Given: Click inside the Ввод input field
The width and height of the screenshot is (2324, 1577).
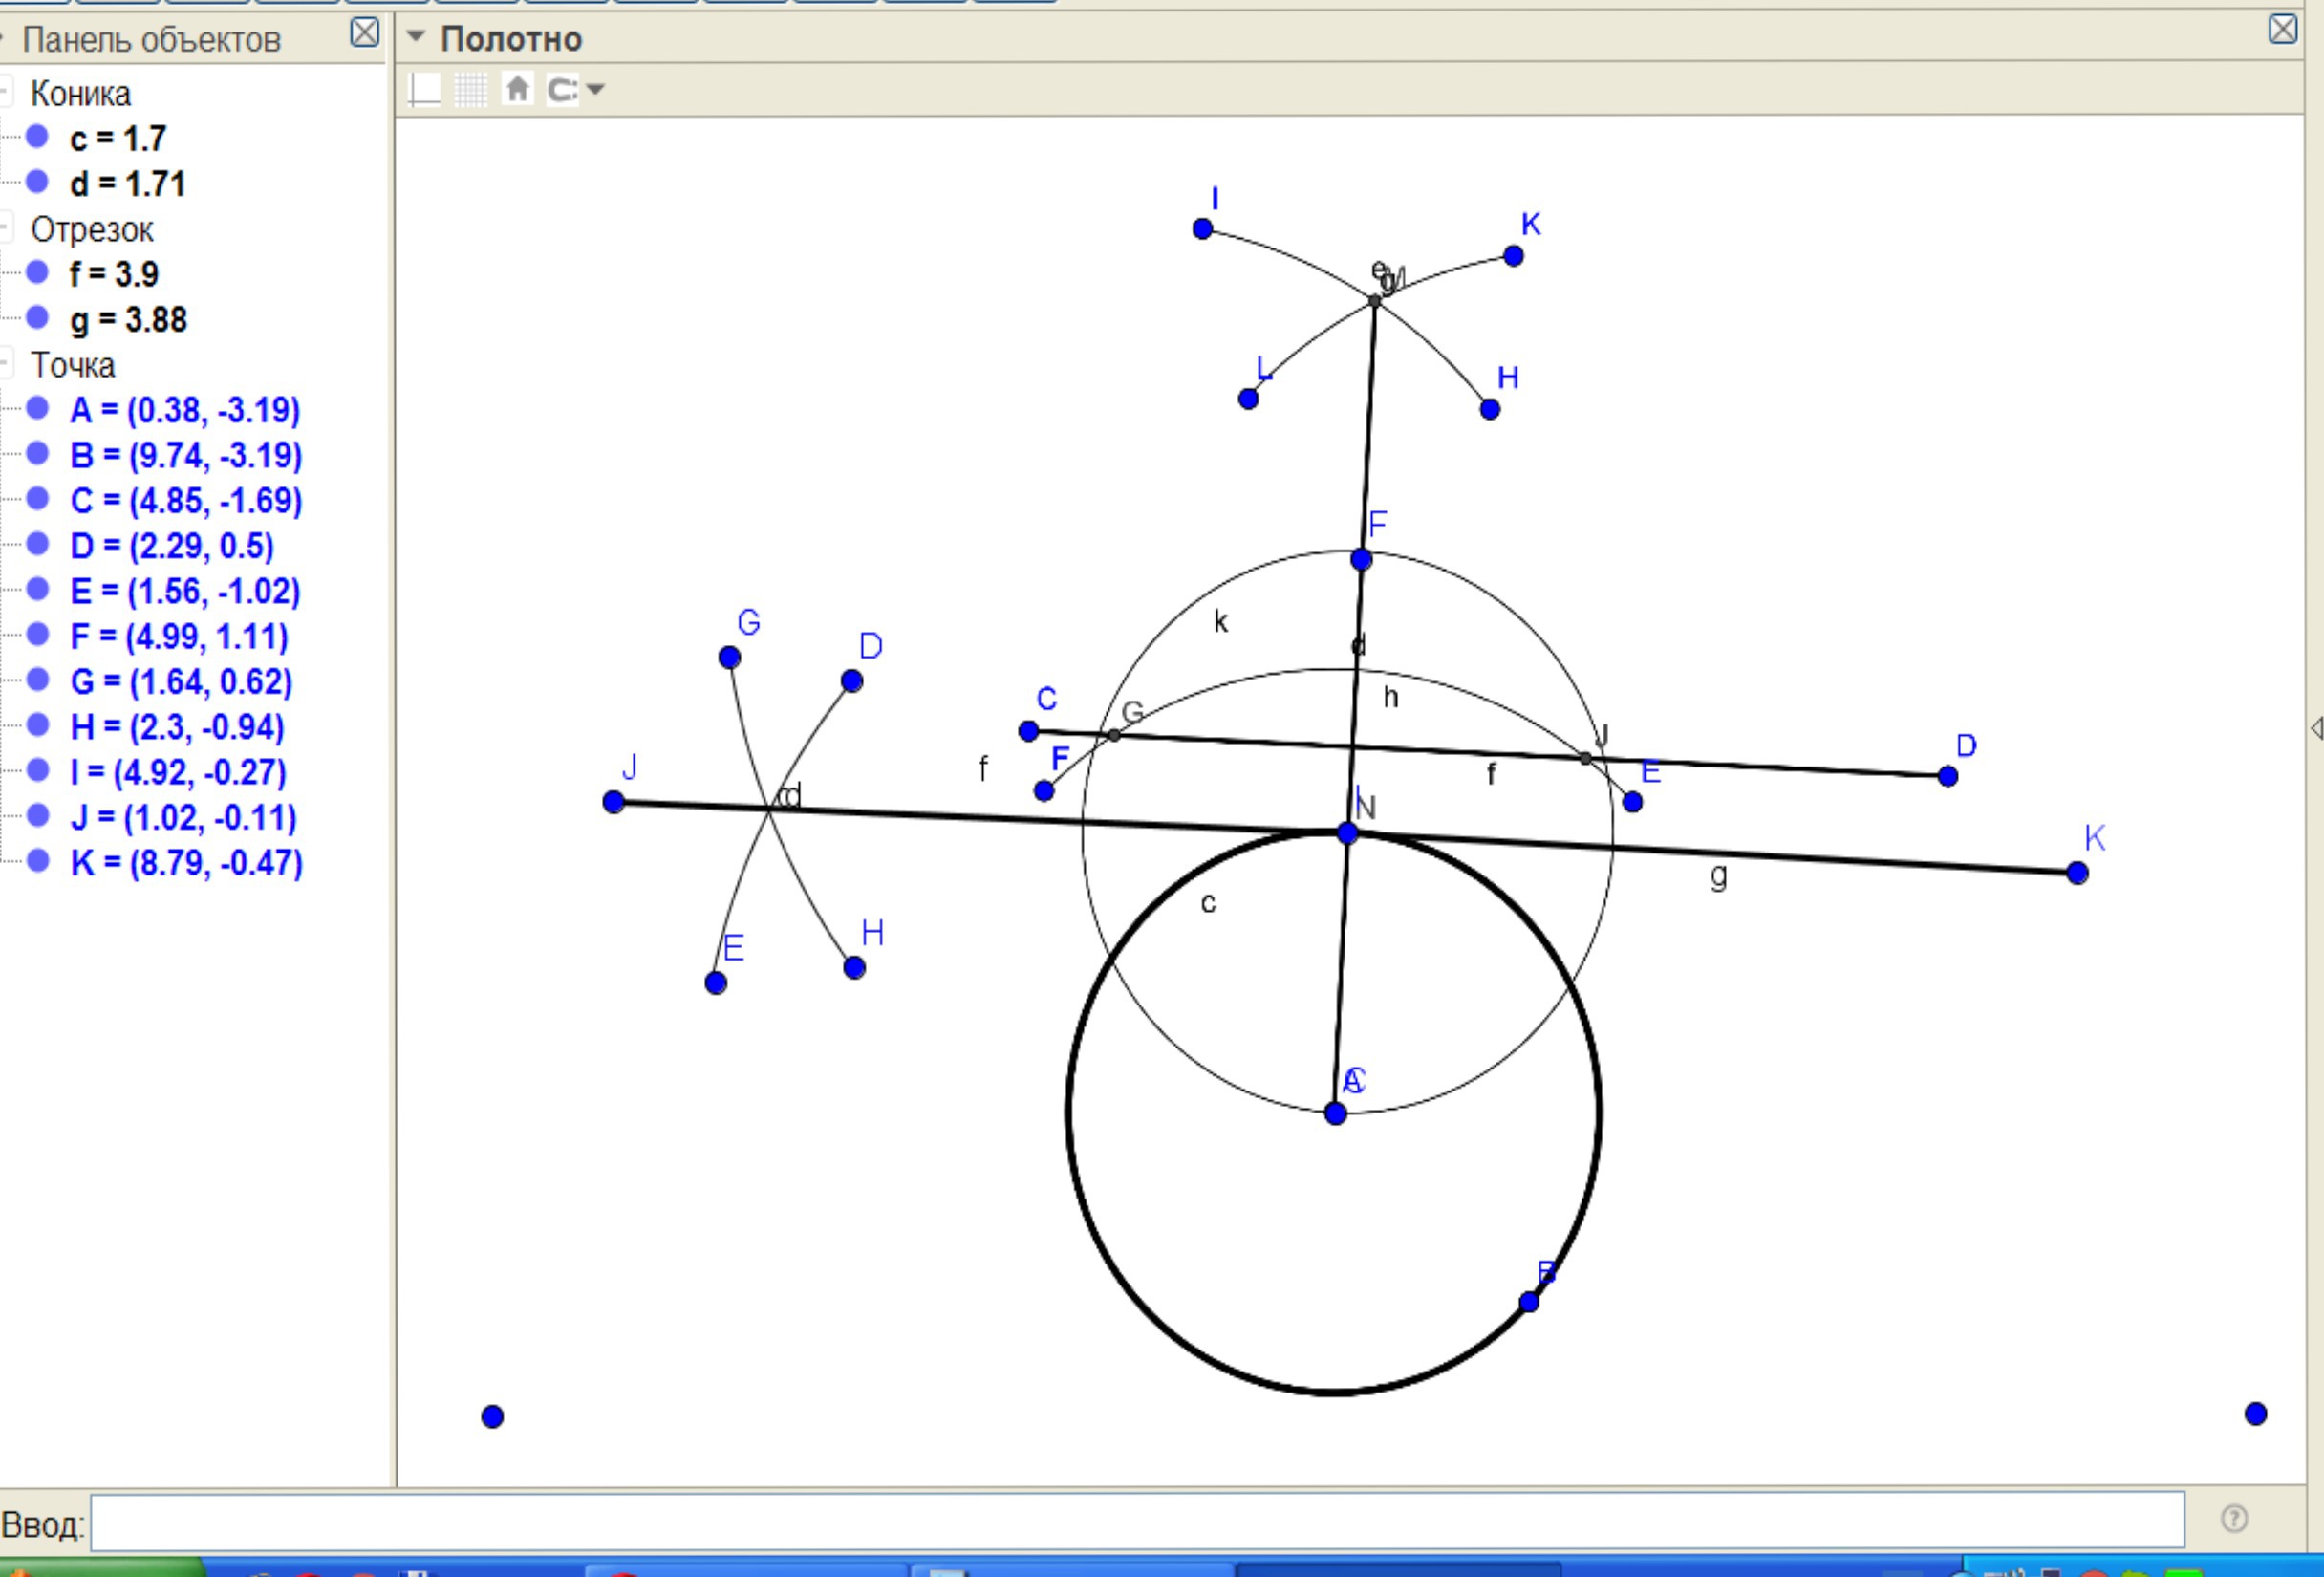Looking at the screenshot, I should click(x=1136, y=1522).
